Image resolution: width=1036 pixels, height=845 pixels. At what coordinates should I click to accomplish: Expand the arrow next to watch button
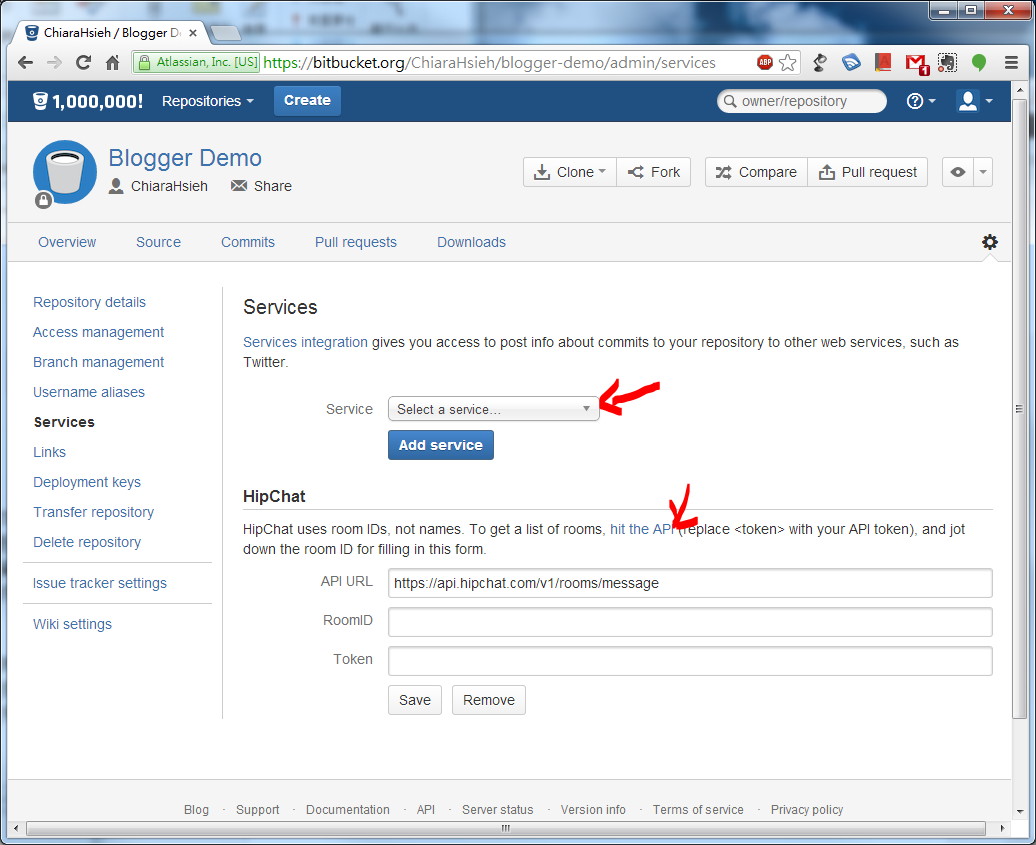pyautogui.click(x=982, y=172)
